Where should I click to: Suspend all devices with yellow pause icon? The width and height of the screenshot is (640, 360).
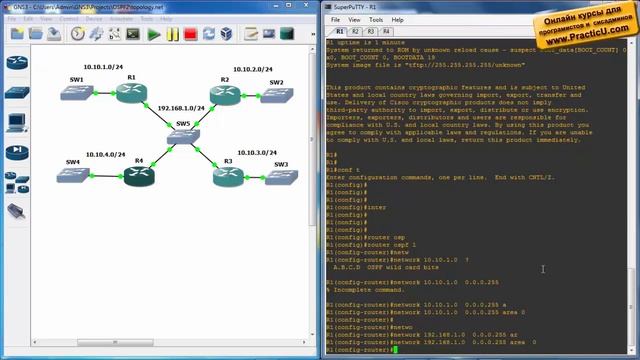click(172, 34)
